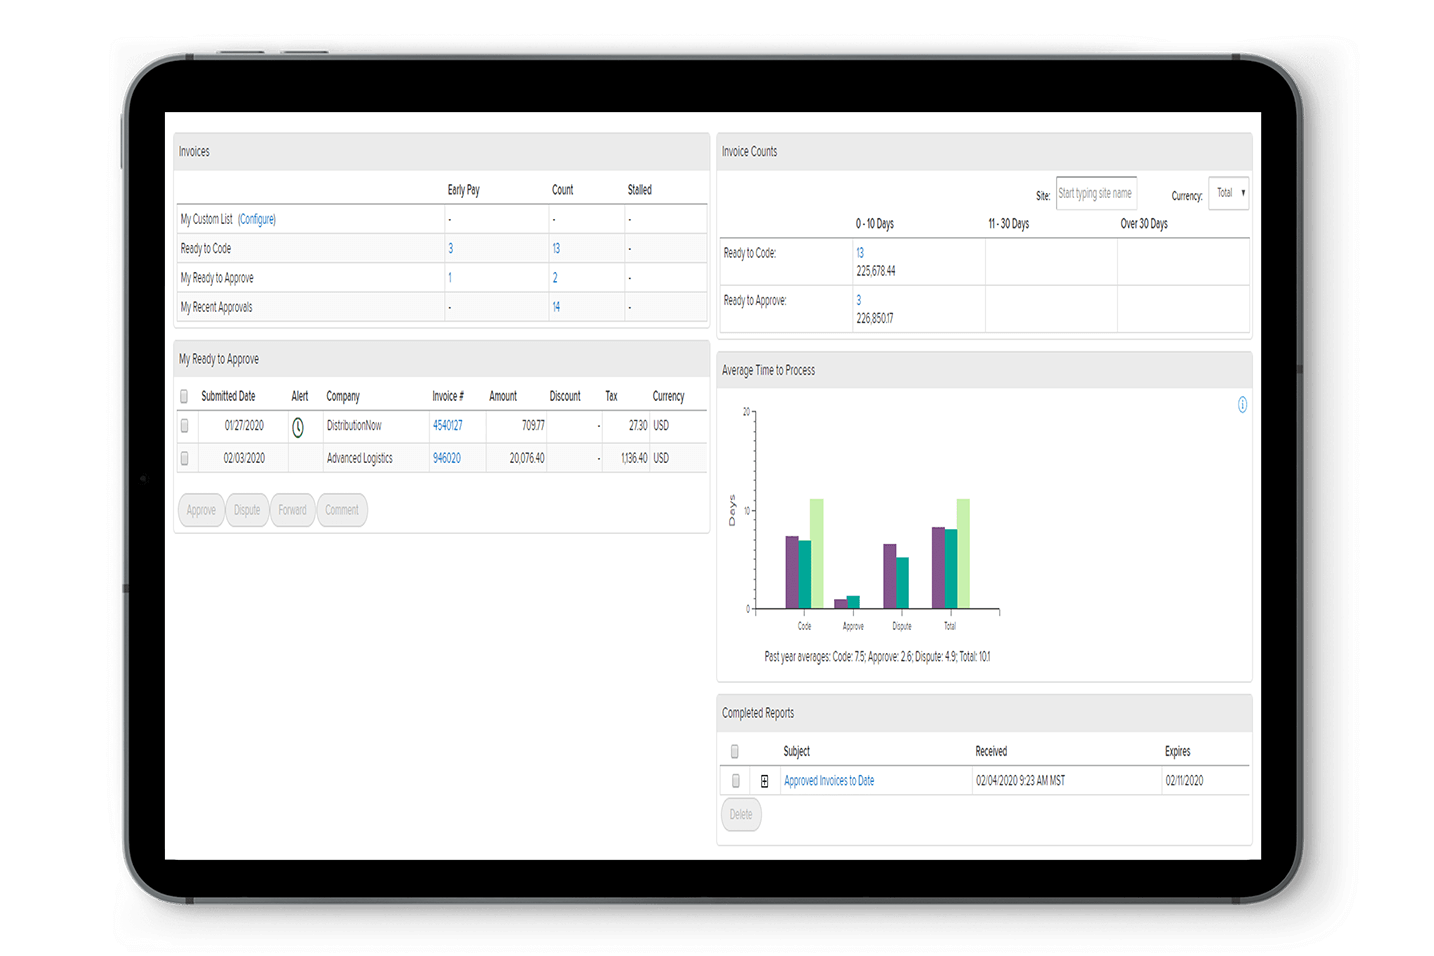Check the 01/27/2020 invoice row checkbox
Screen dimensions: 1434x956
184,426
